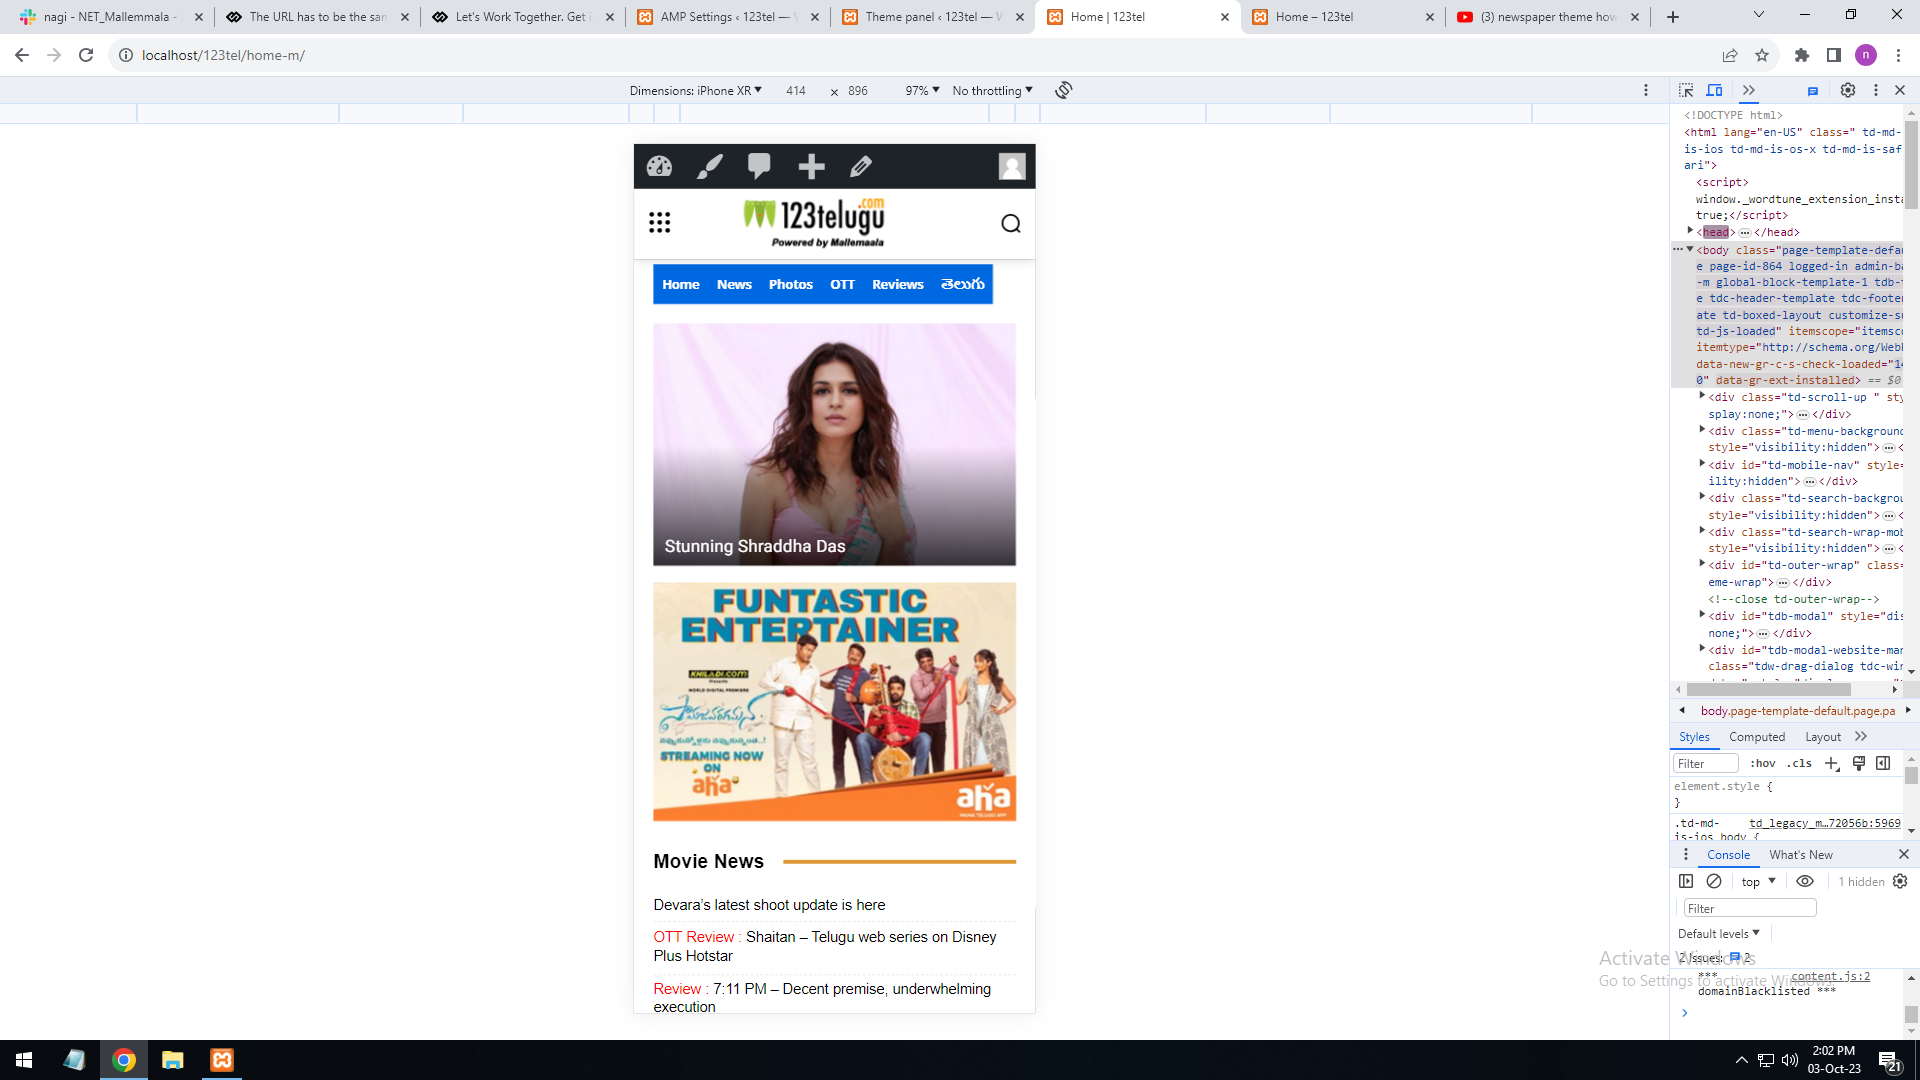Open console settings gear
This screenshot has height=1080, width=1920.
point(1900,881)
